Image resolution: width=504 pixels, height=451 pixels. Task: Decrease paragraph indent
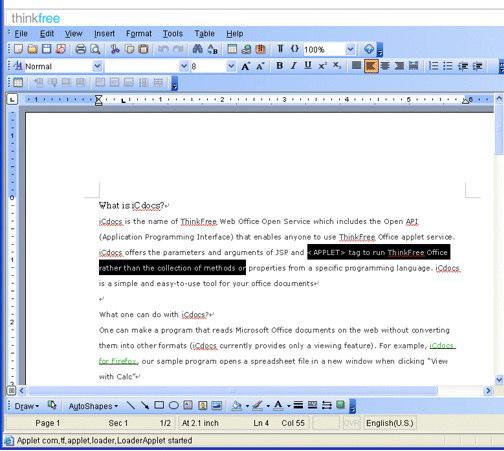pos(463,66)
